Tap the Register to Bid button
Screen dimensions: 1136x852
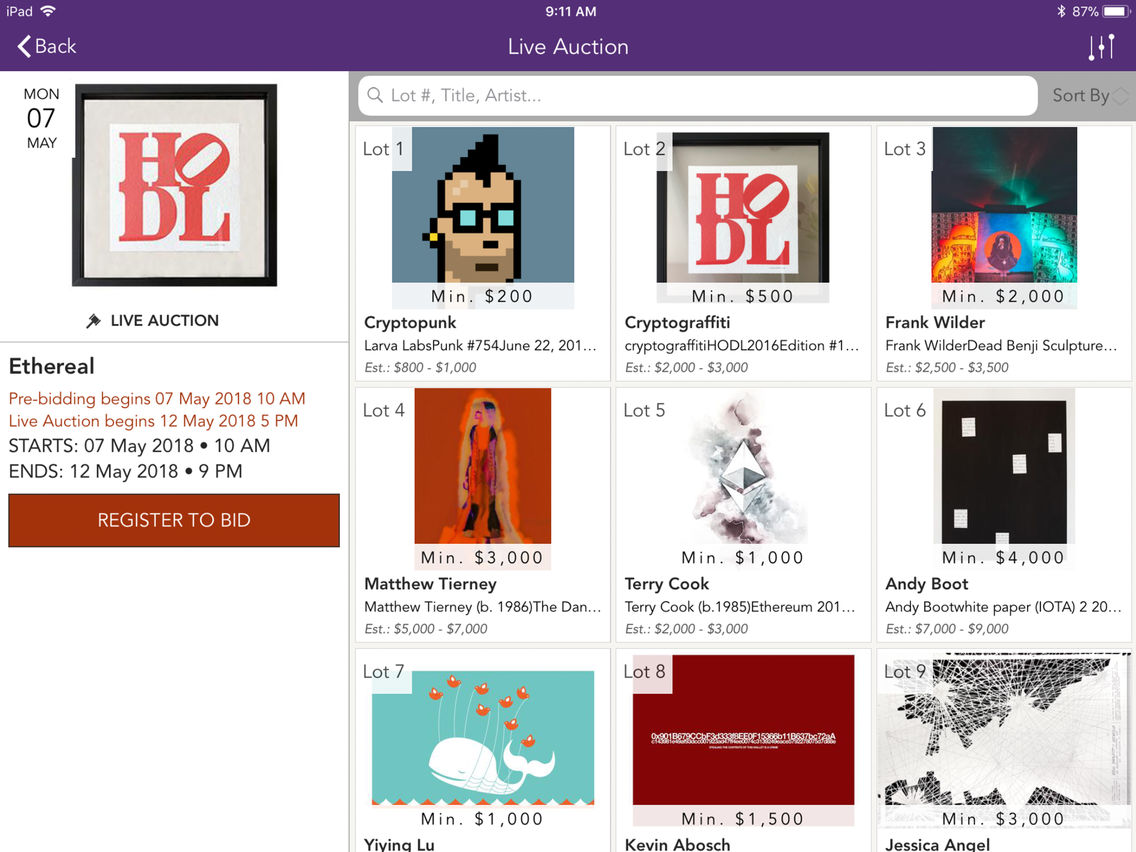click(x=174, y=520)
